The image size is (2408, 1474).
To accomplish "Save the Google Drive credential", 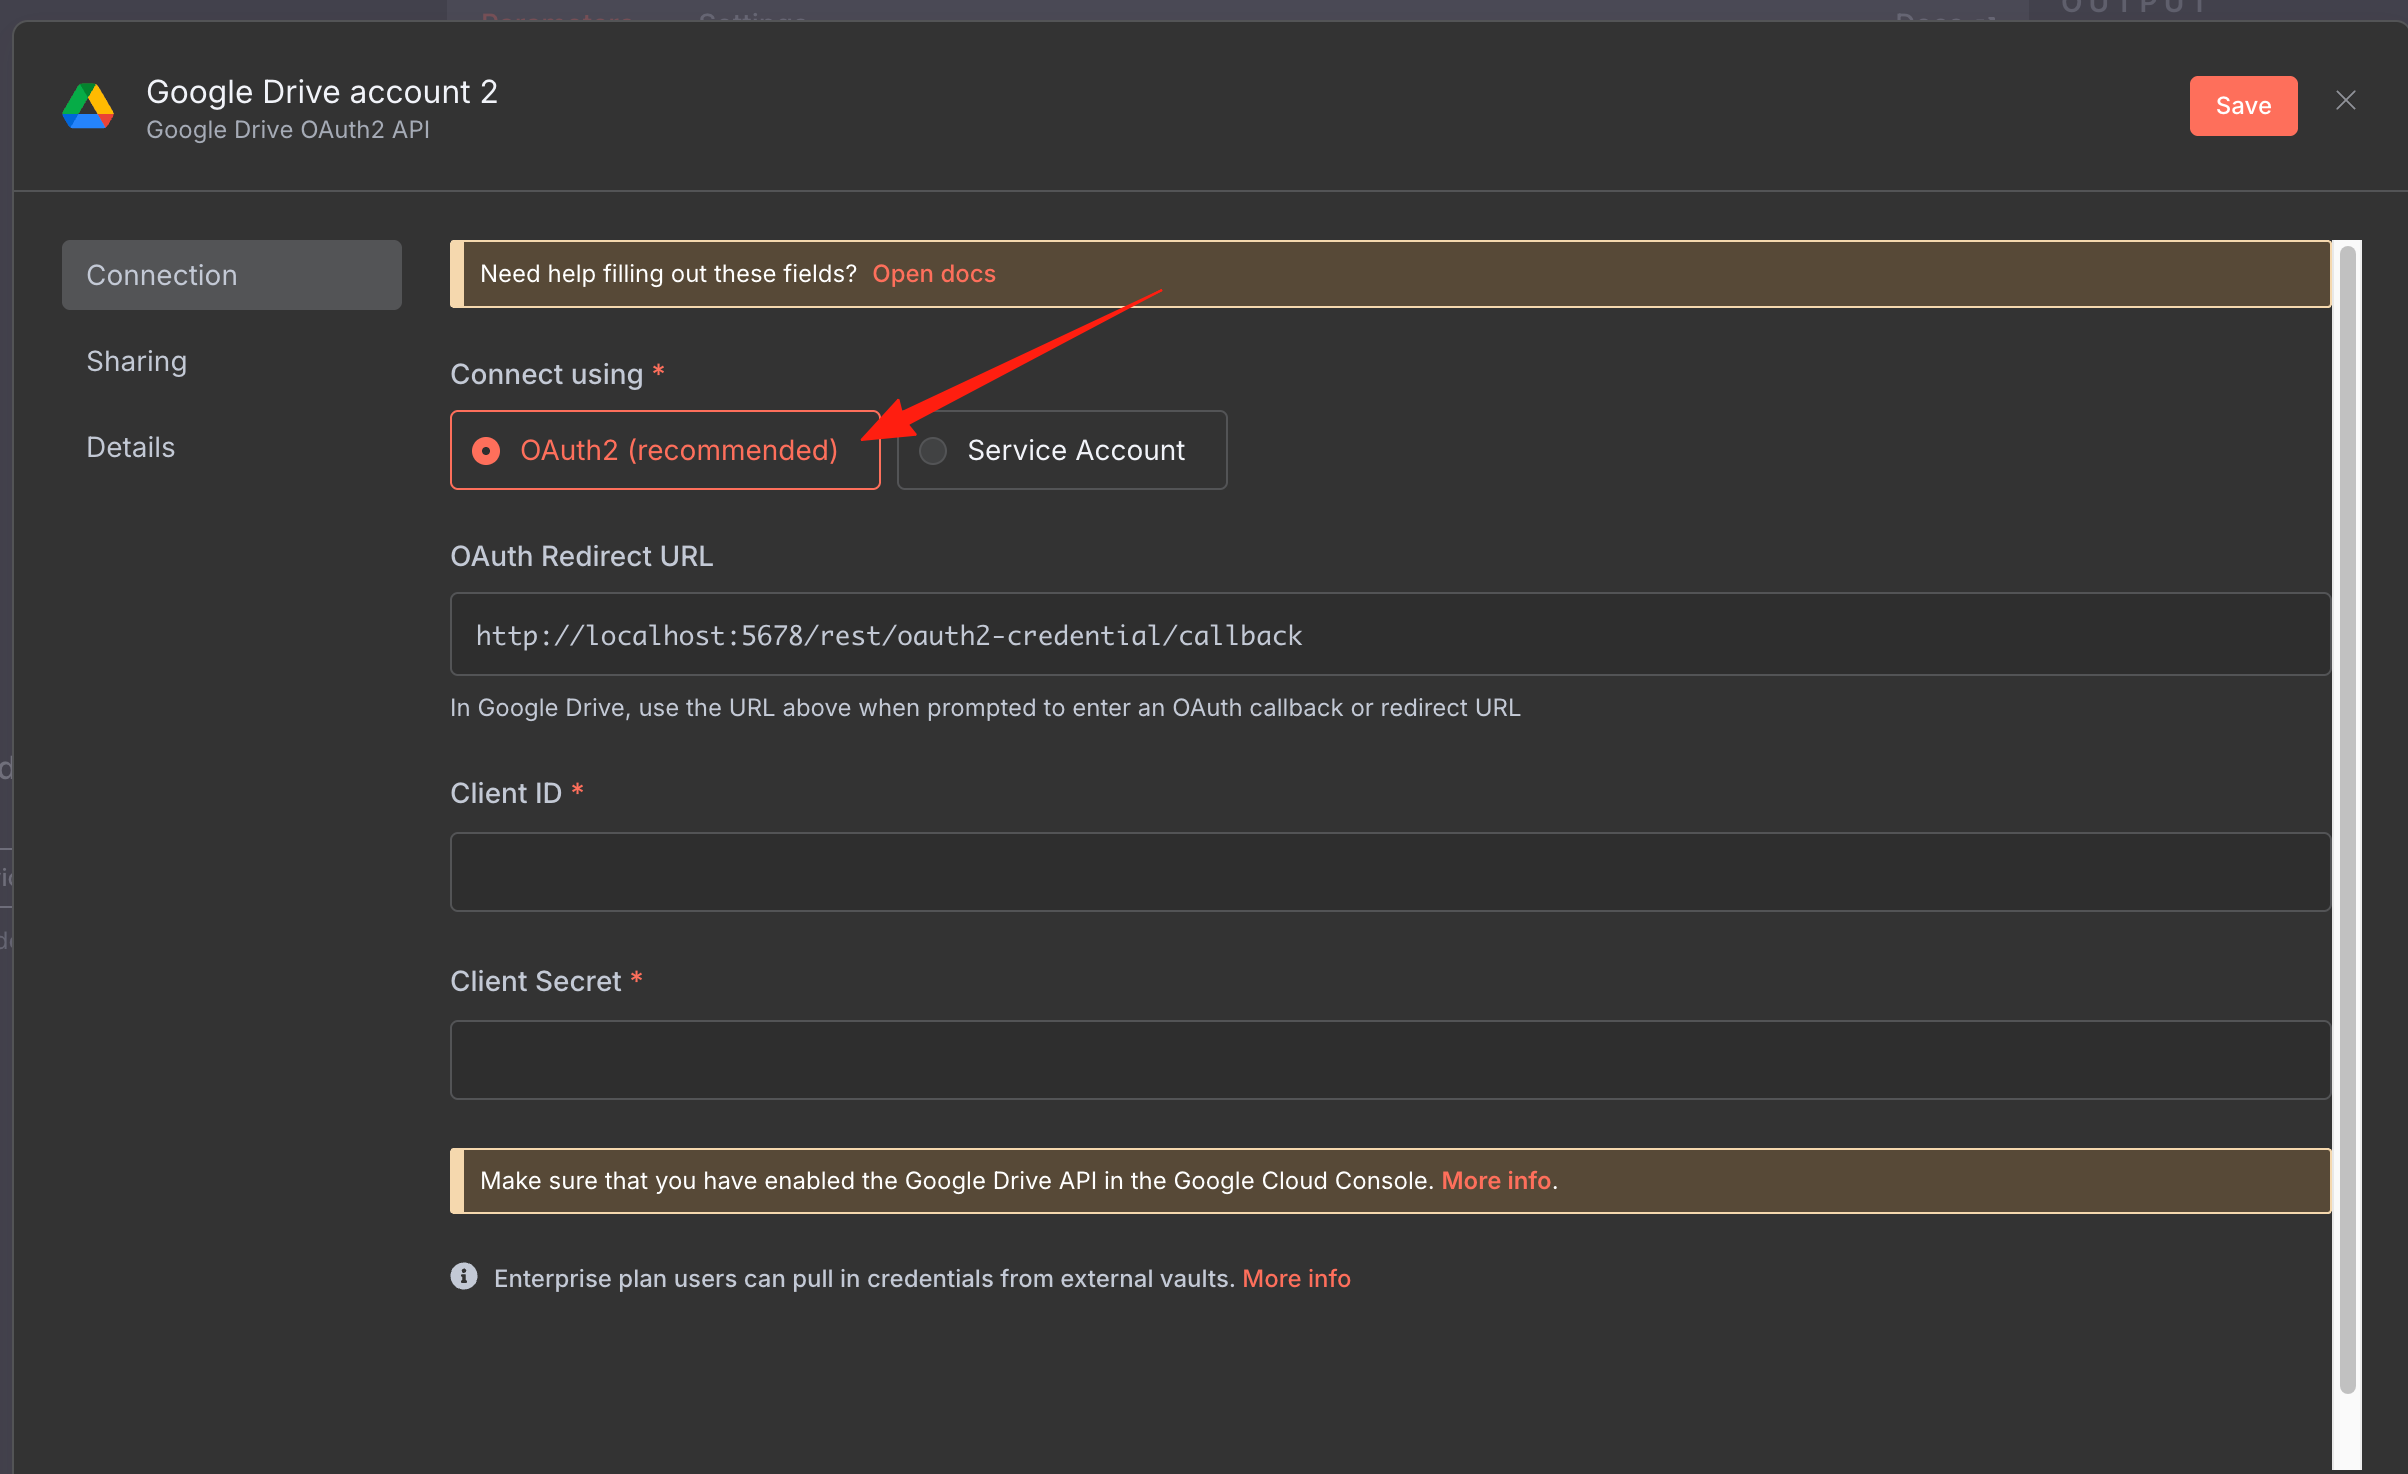I will [2243, 106].
